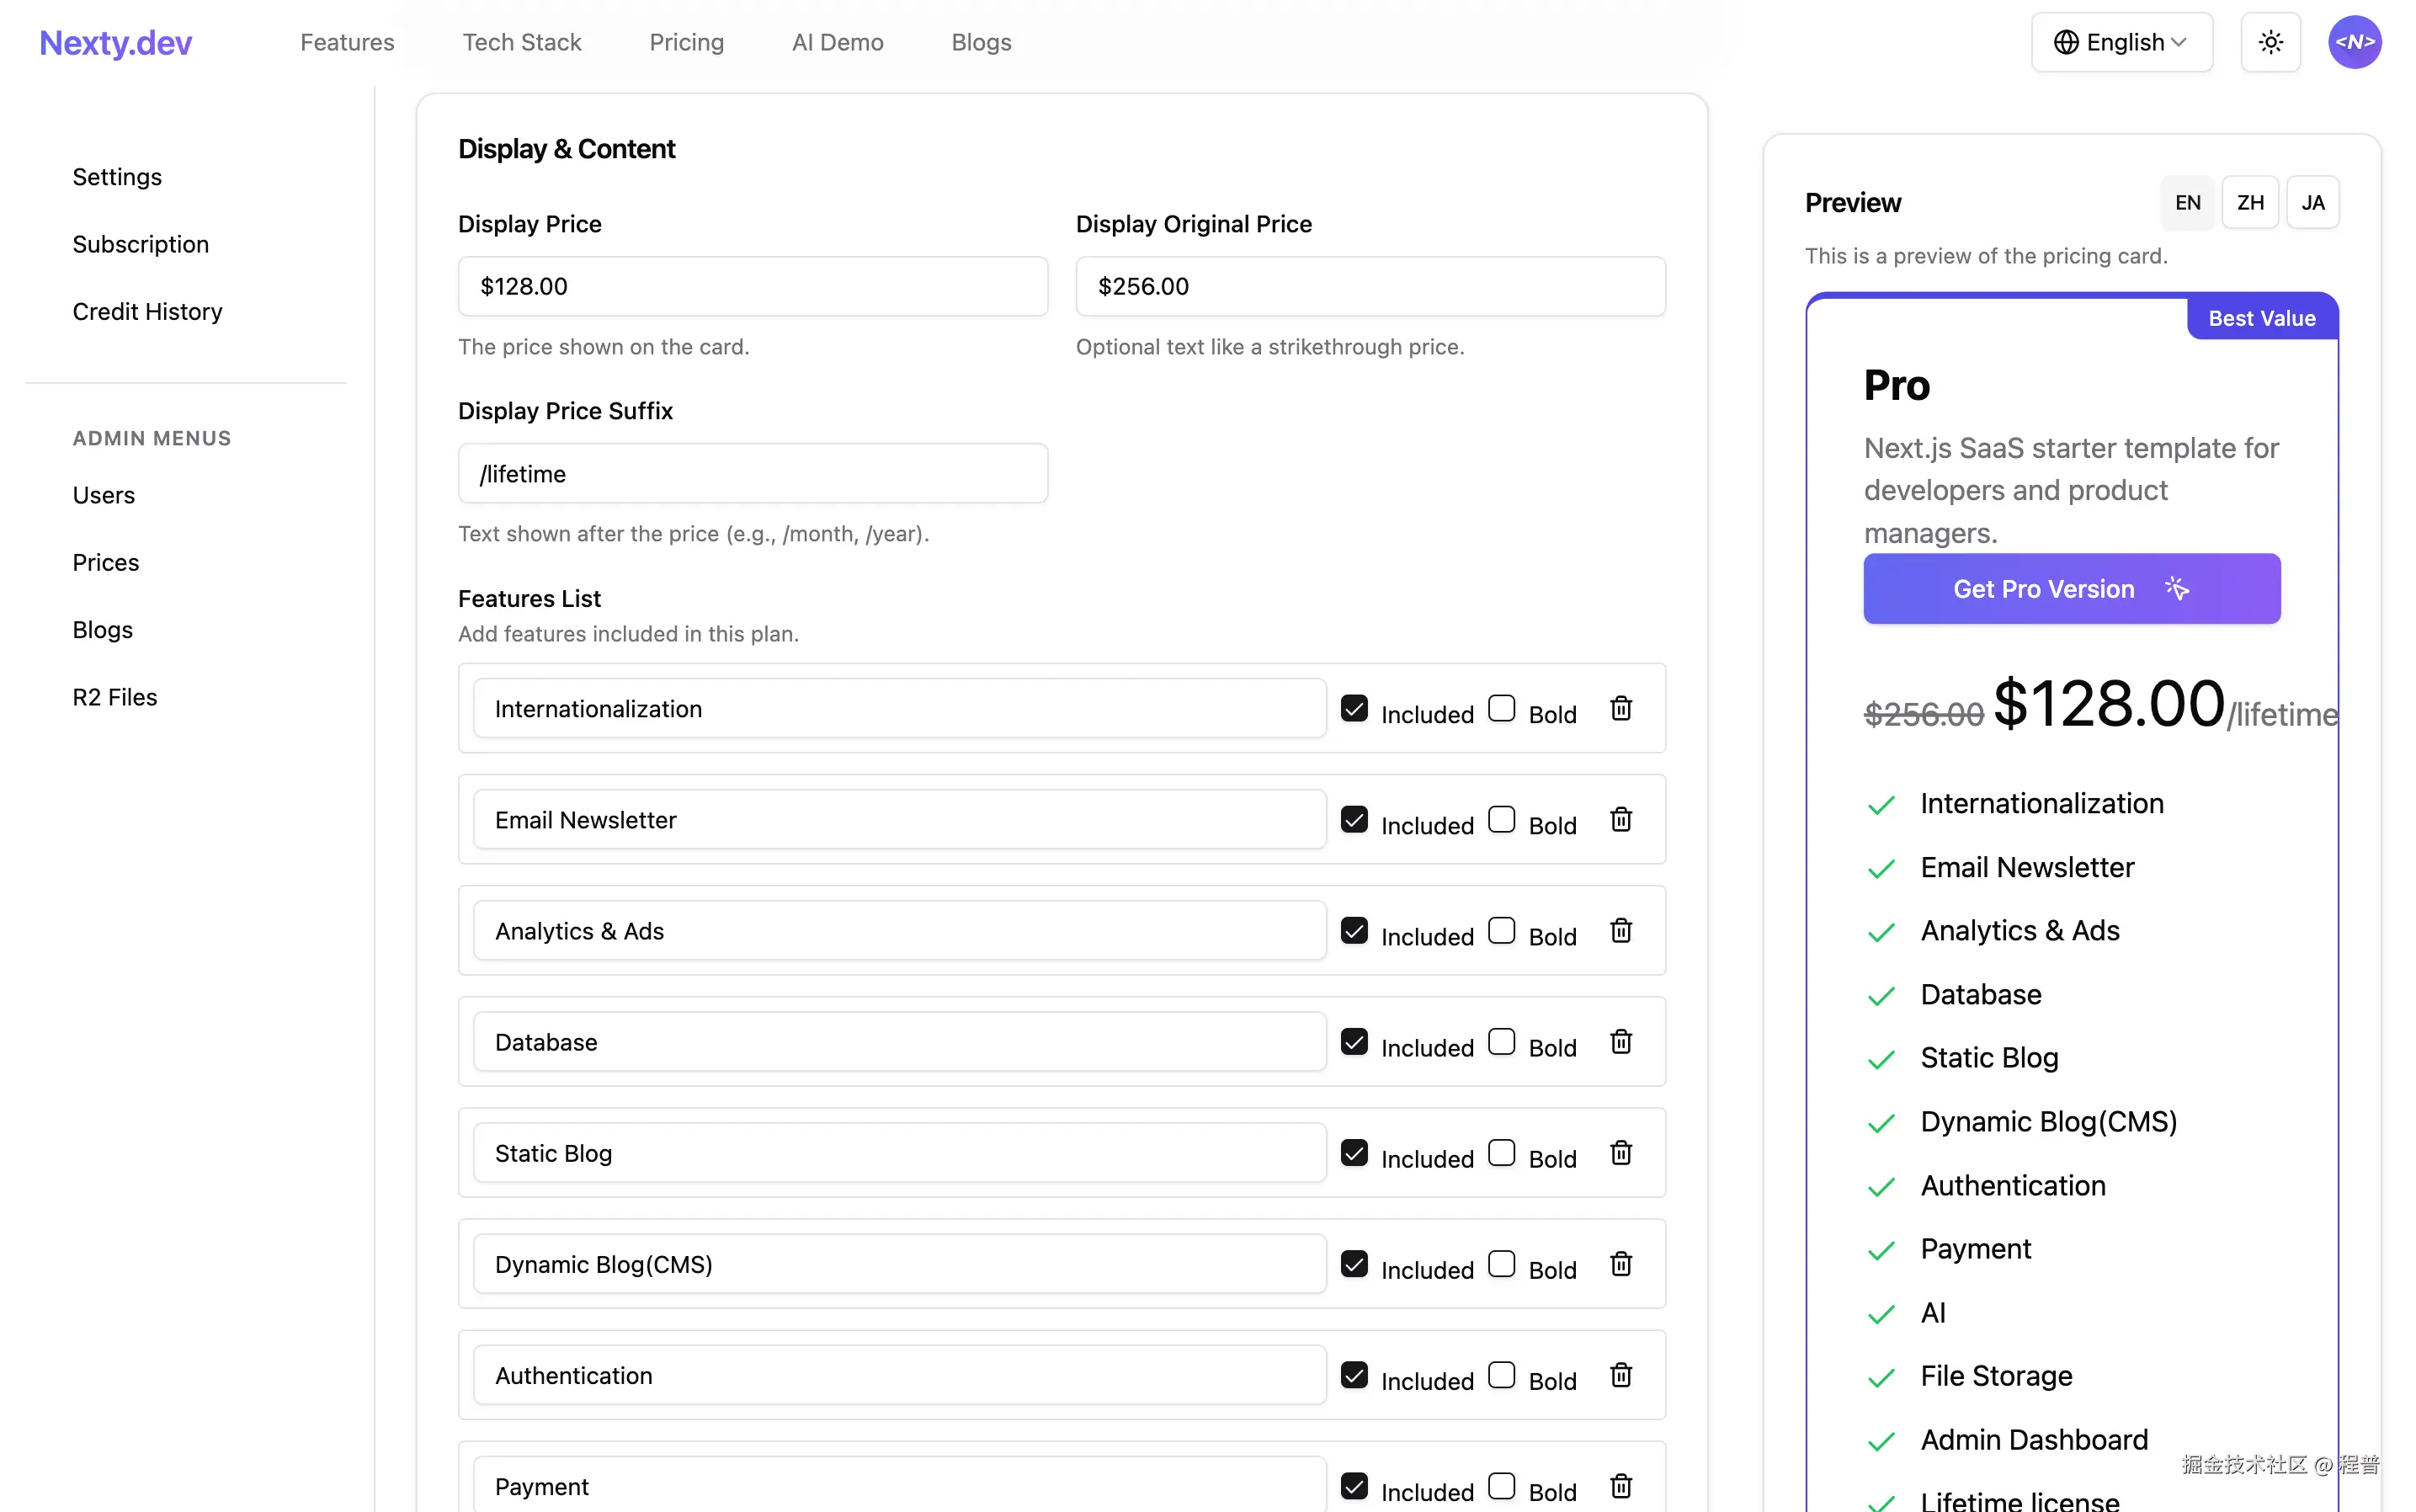
Task: Open Credit History in the sidebar
Action: pyautogui.click(x=147, y=311)
